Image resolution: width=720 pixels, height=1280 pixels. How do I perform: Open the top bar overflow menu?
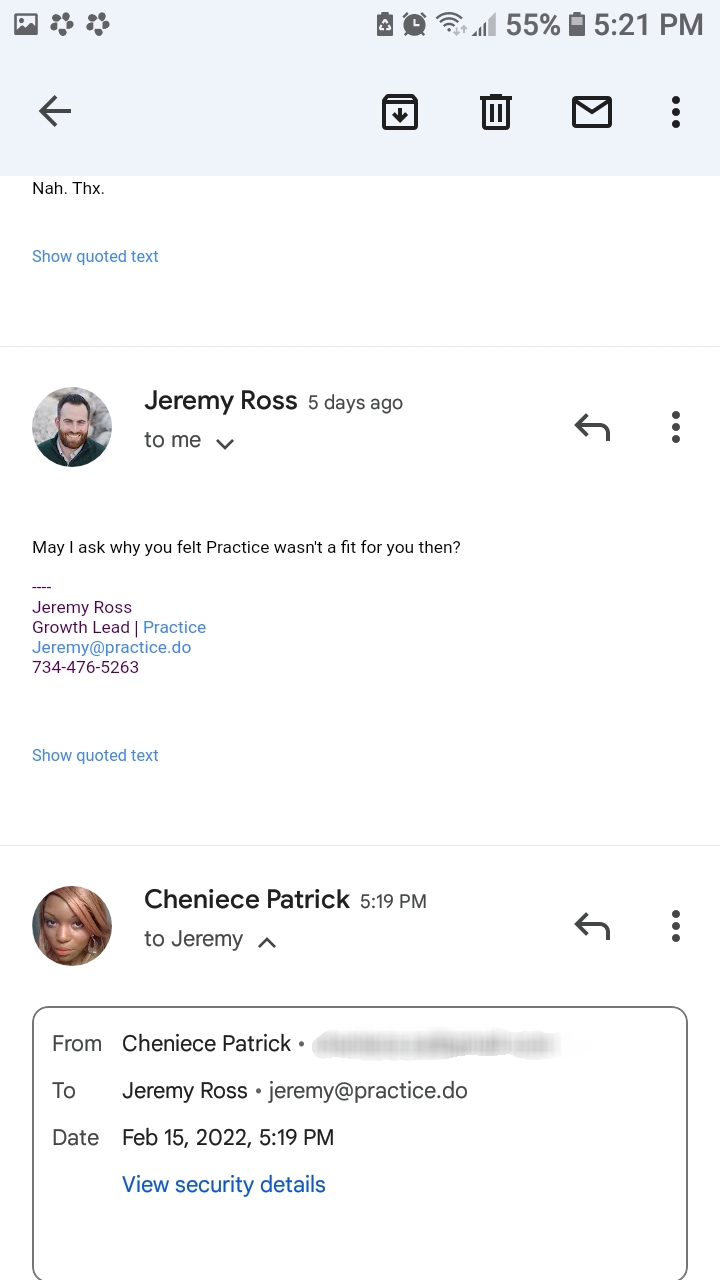pyautogui.click(x=676, y=111)
